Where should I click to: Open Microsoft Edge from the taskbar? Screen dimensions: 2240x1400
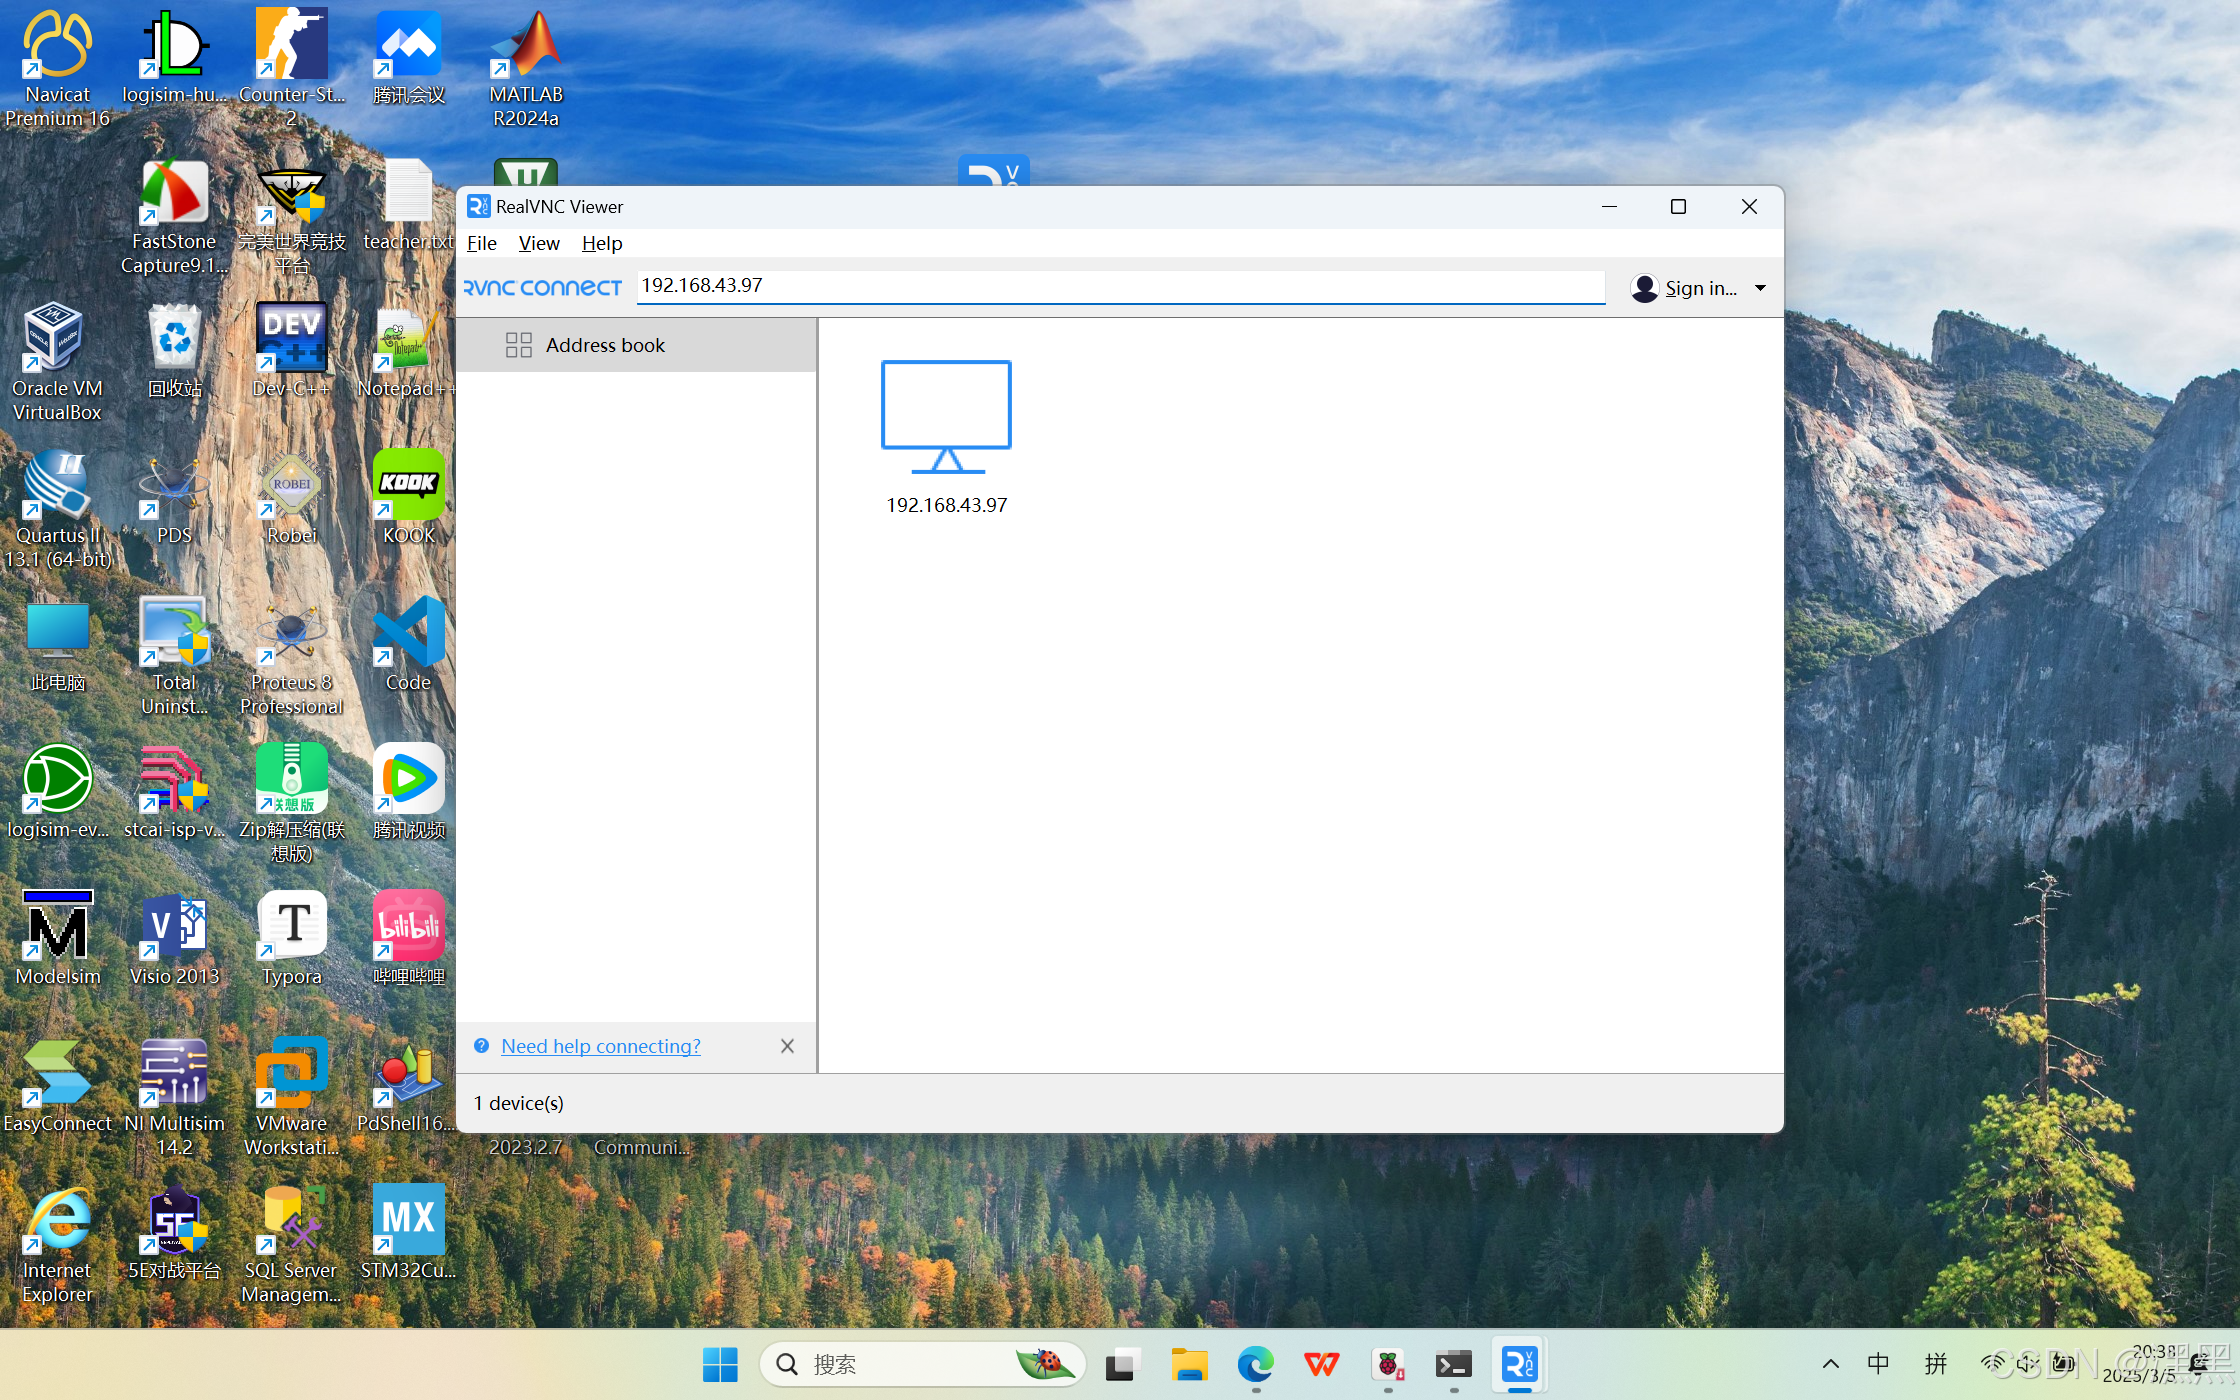click(1255, 1364)
